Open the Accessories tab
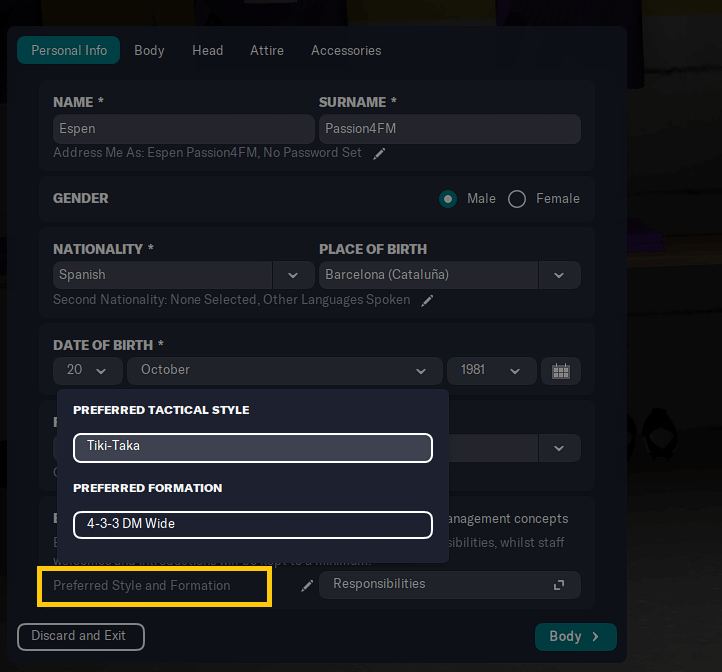Image resolution: width=722 pixels, height=672 pixels. click(x=346, y=50)
